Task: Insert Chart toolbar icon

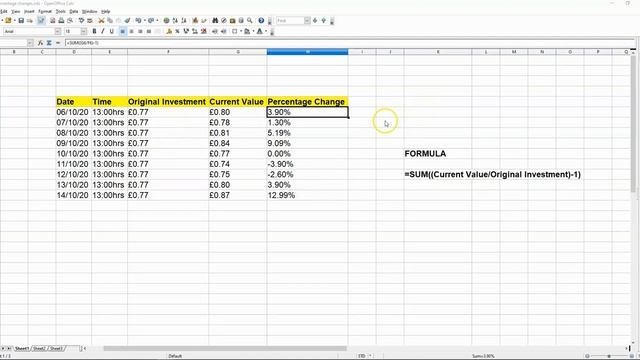Action: point(195,20)
